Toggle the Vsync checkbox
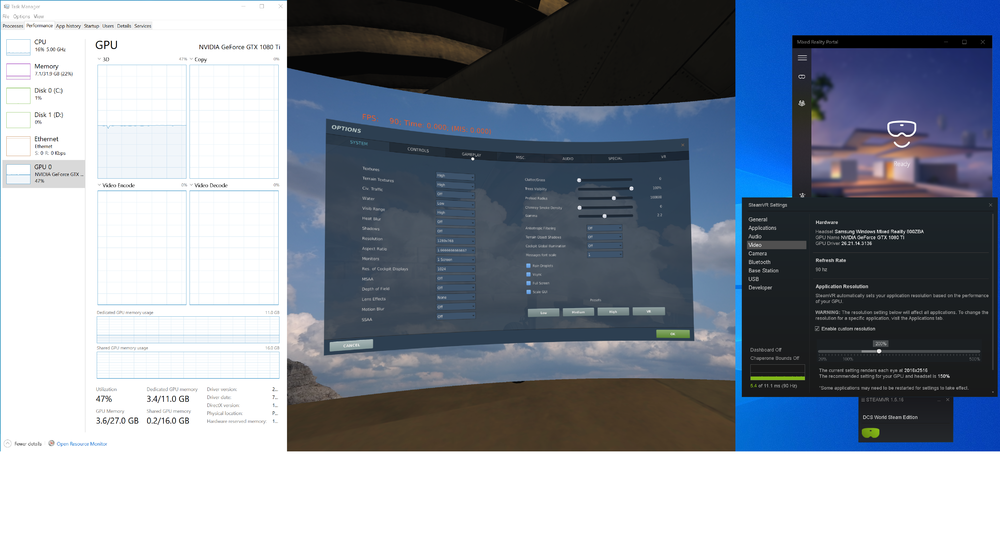The width and height of the screenshot is (1000, 547). 528,274
